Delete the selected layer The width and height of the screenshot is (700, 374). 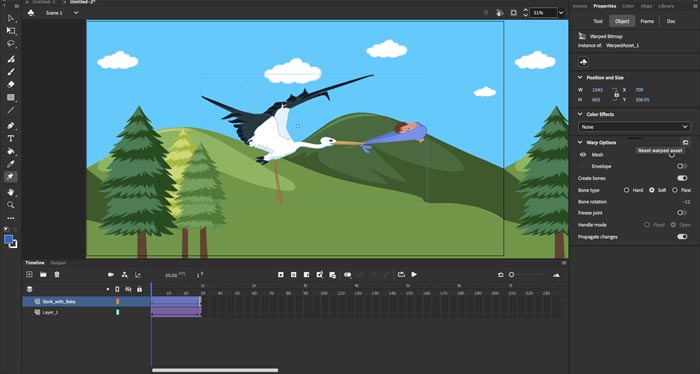click(x=57, y=274)
